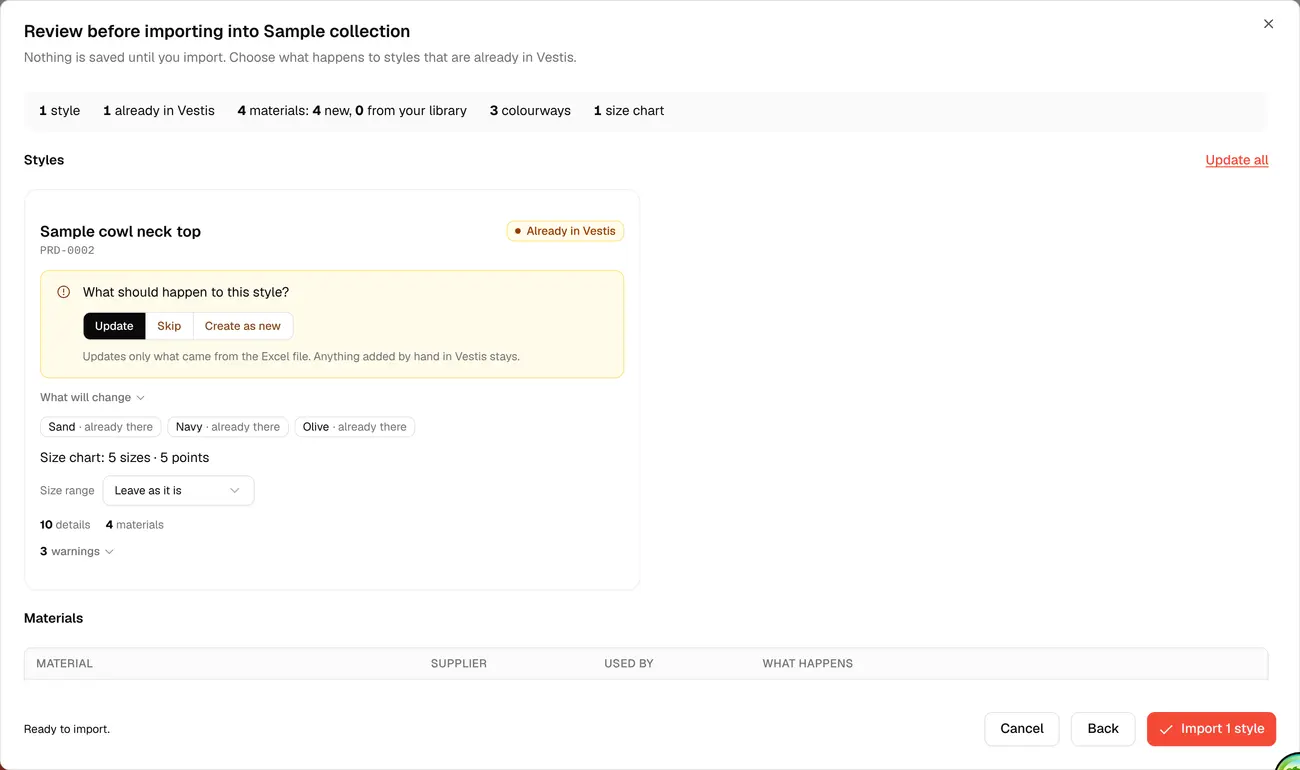Click the Olive colourway chip
Screen dimensions: 1300x770
355,427
